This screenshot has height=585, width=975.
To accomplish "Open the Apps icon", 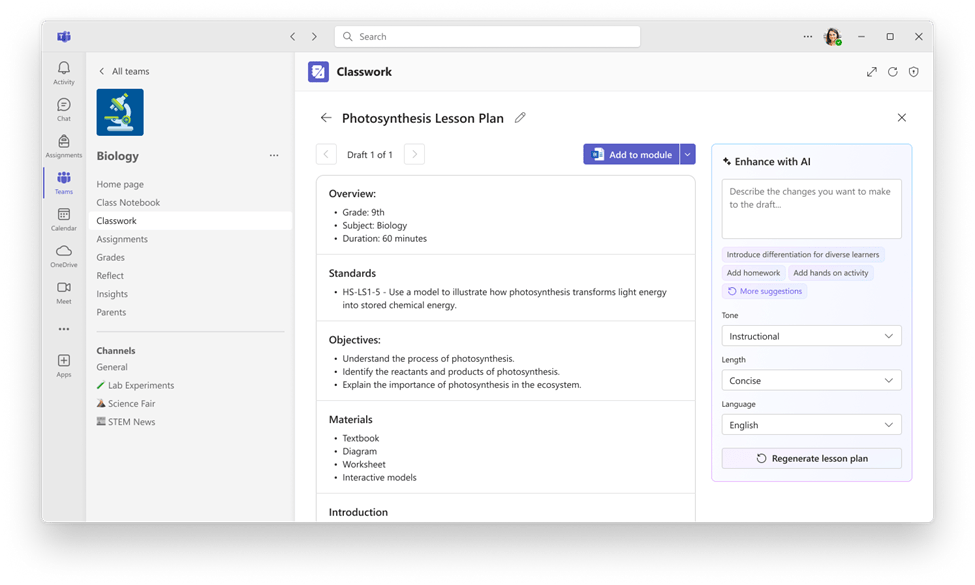I will tap(63, 362).
